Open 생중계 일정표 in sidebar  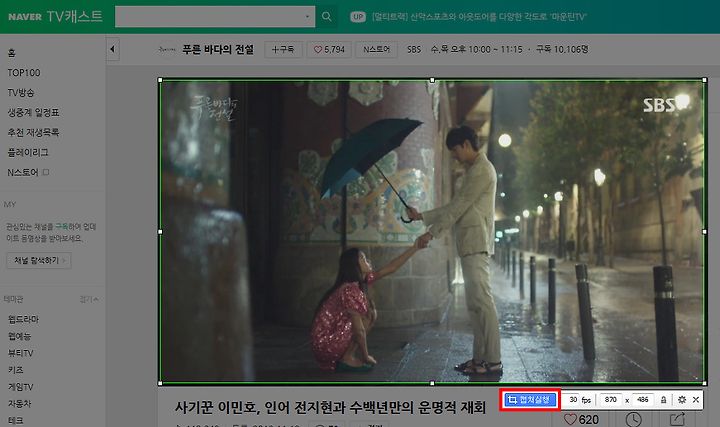click(33, 112)
